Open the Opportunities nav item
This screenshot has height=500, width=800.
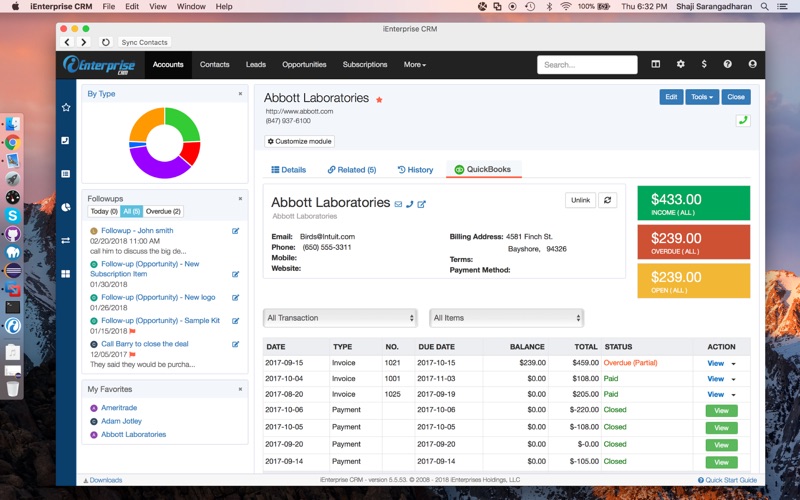[x=304, y=65]
